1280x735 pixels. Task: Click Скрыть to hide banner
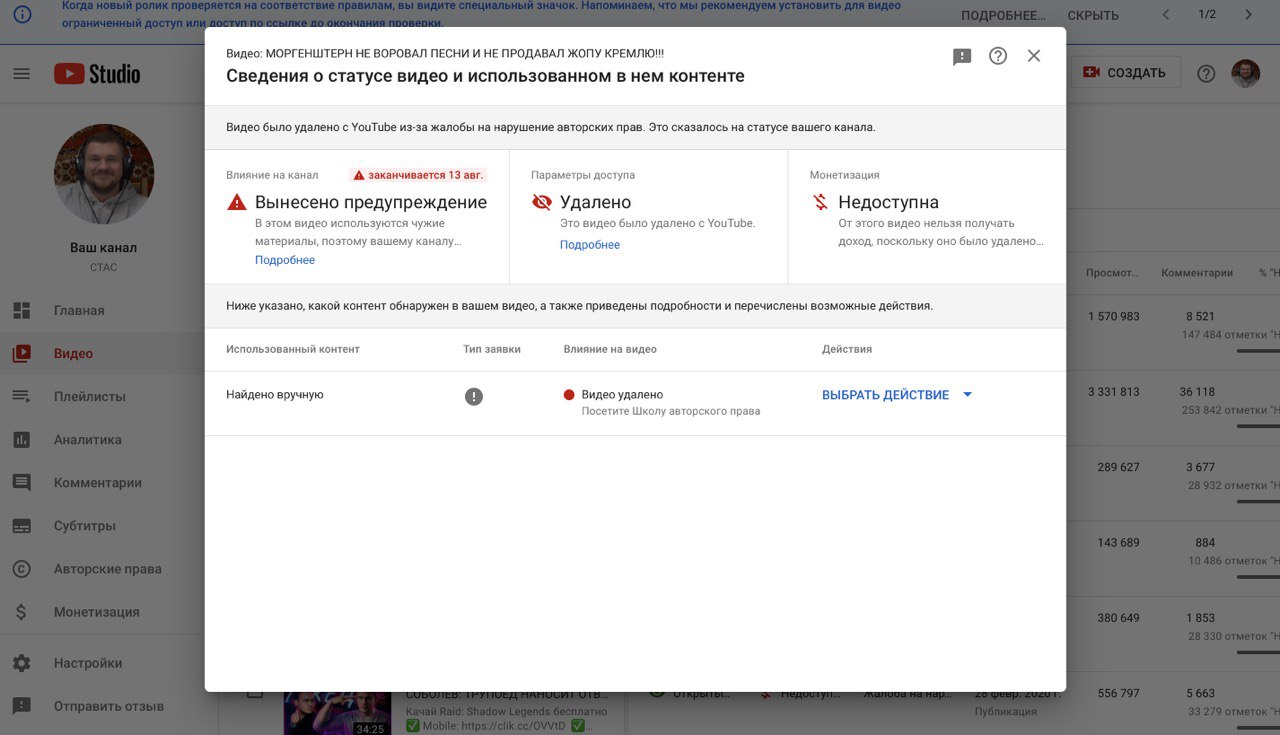click(1093, 15)
